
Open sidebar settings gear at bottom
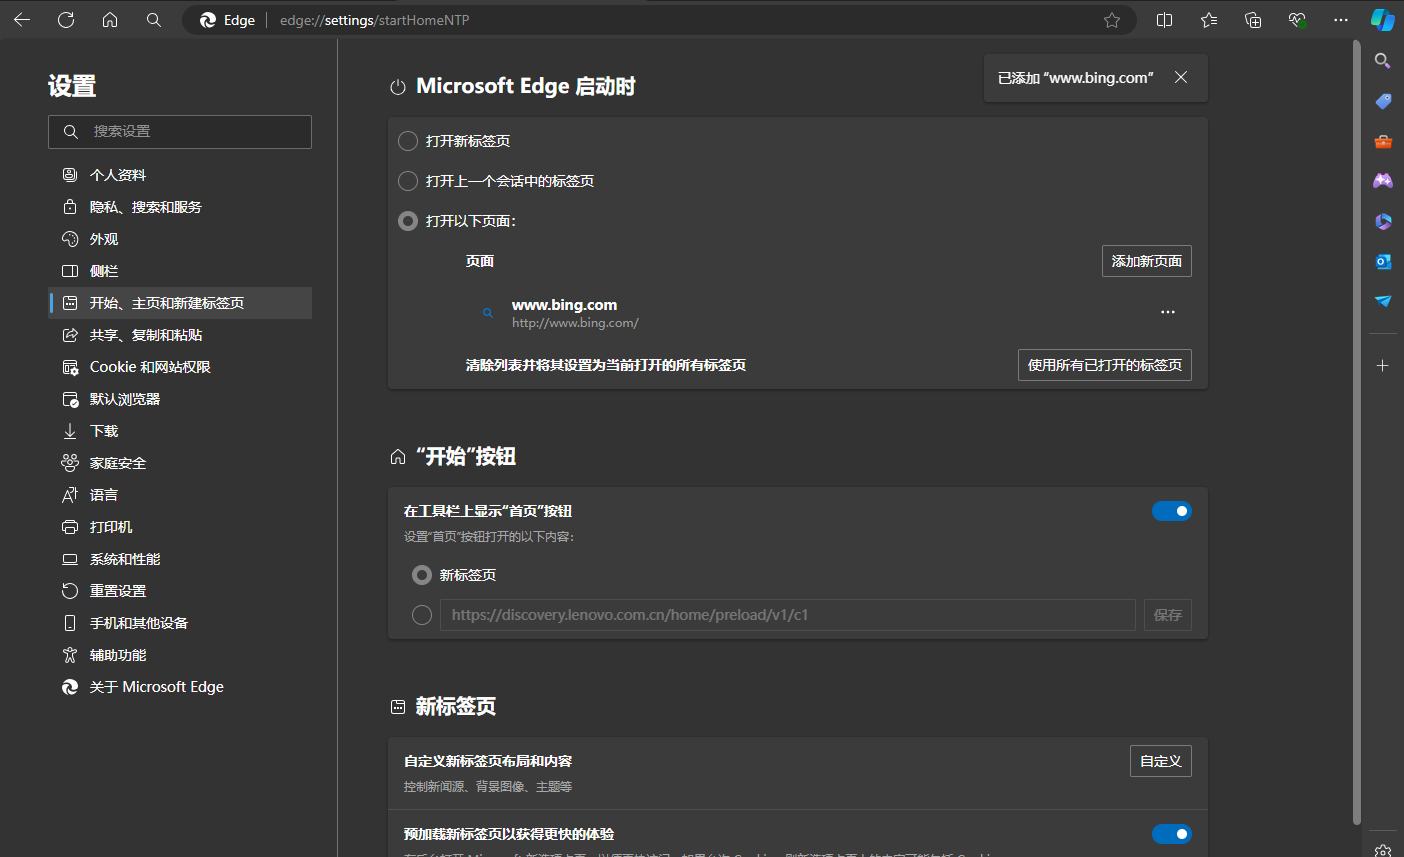coord(1383,850)
